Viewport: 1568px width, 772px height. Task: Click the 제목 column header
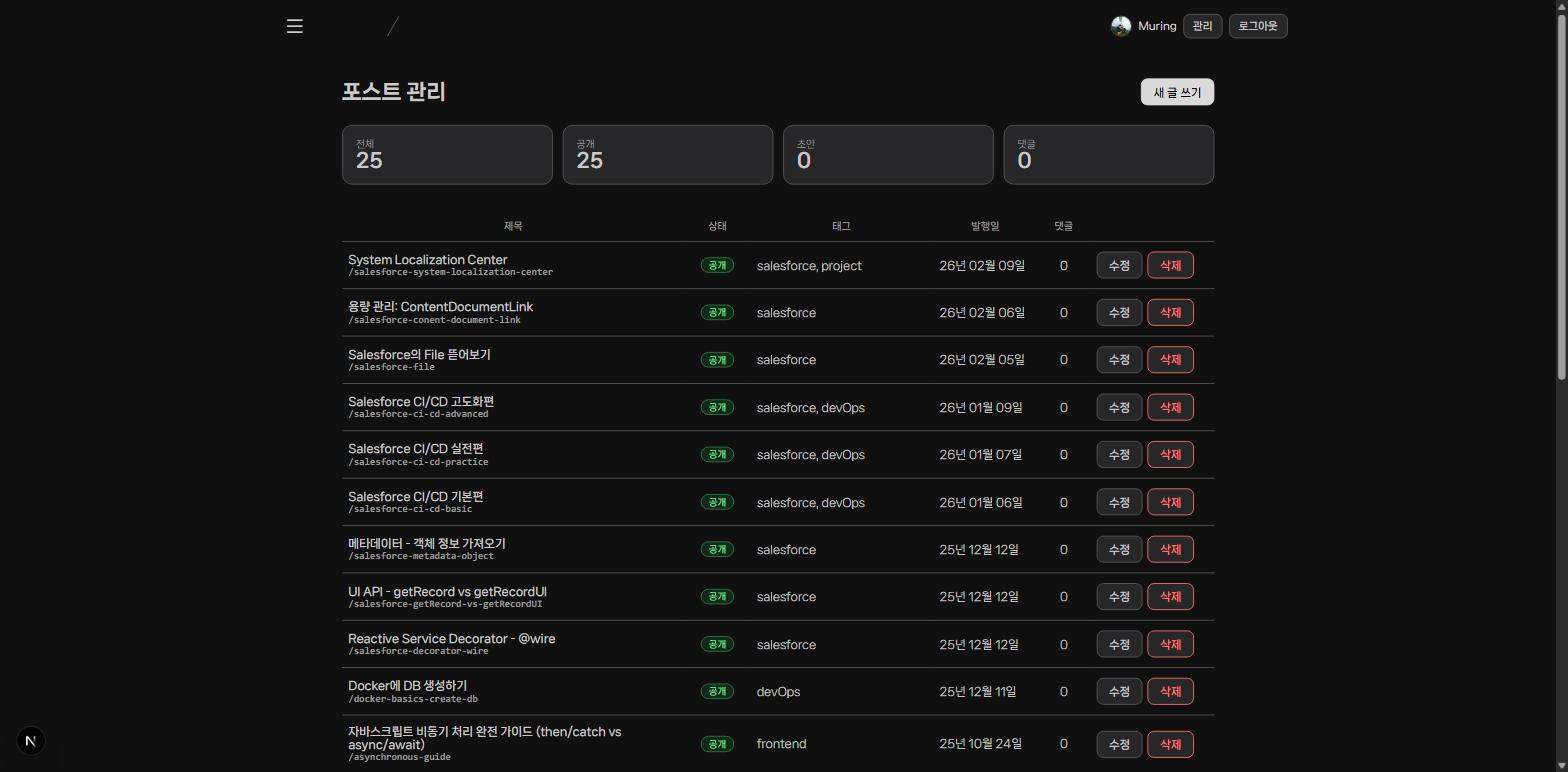click(513, 226)
